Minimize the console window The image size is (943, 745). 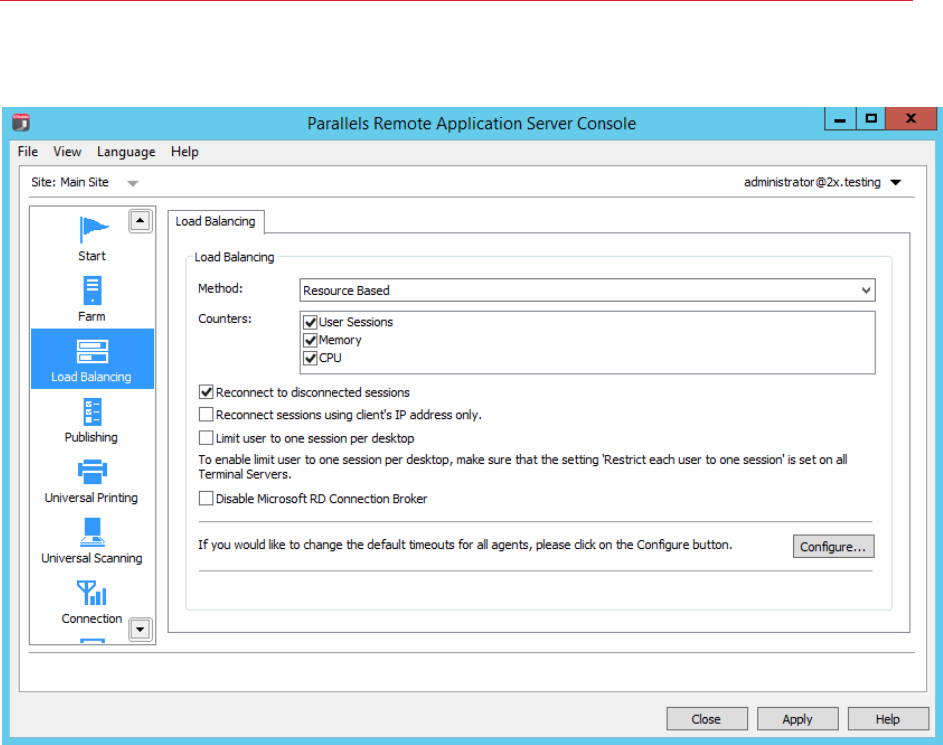(840, 119)
